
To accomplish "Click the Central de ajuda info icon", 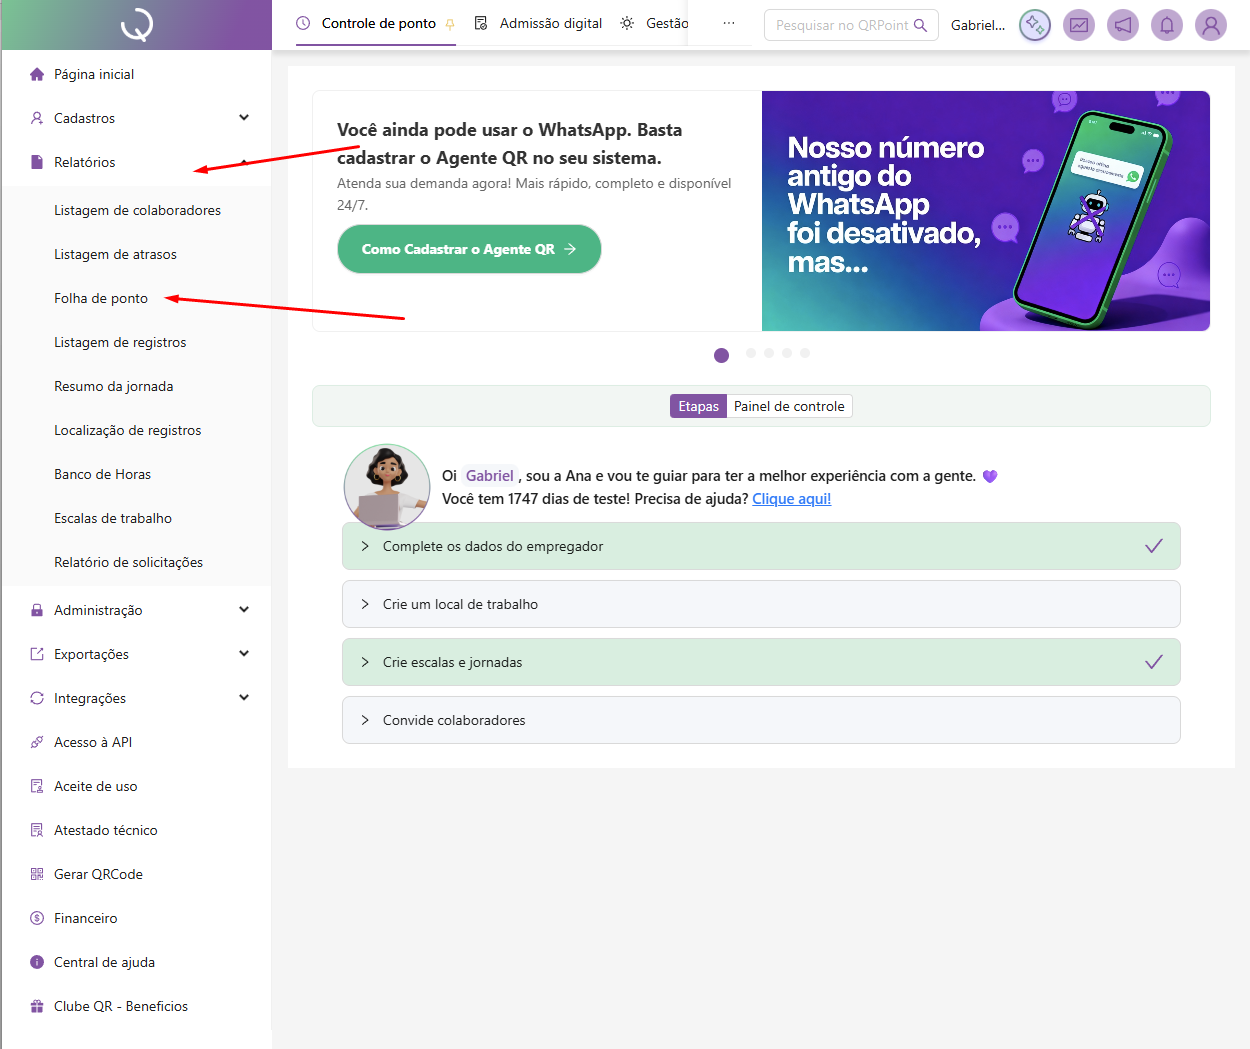I will (x=37, y=962).
